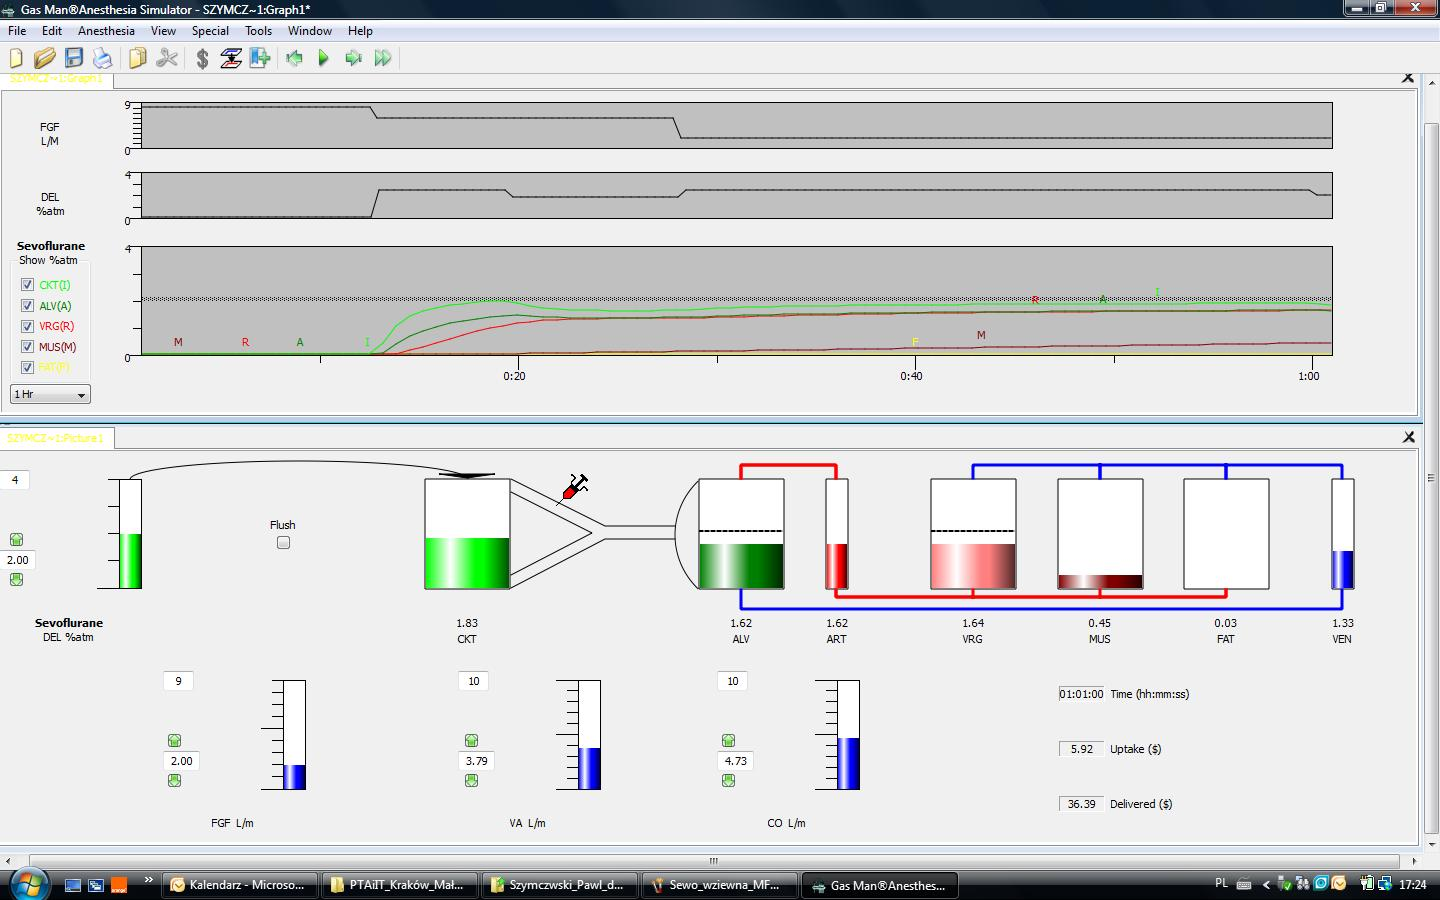Viewport: 1440px width, 900px height.
Task: Increase DEL %atm with upper green arrow
Action: (16, 540)
